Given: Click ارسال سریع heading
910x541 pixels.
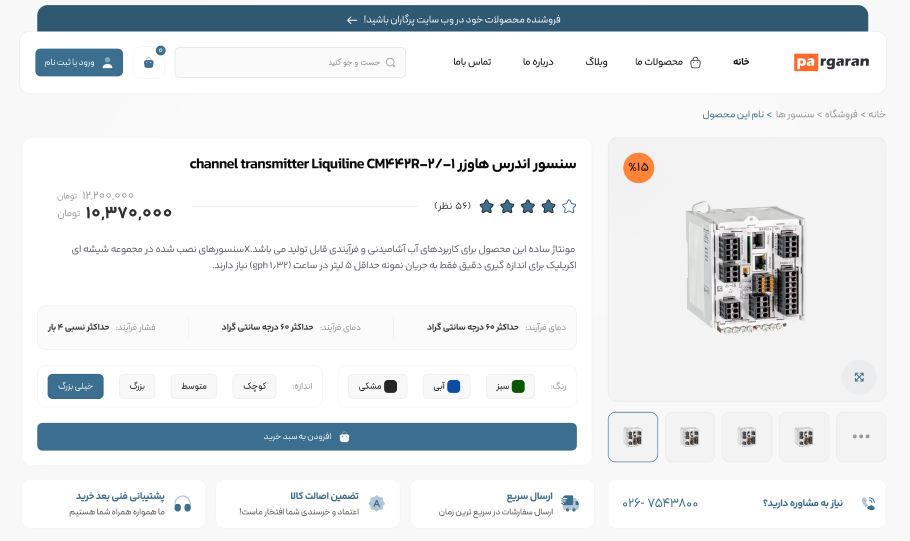Looking at the screenshot, I should pos(529,497).
